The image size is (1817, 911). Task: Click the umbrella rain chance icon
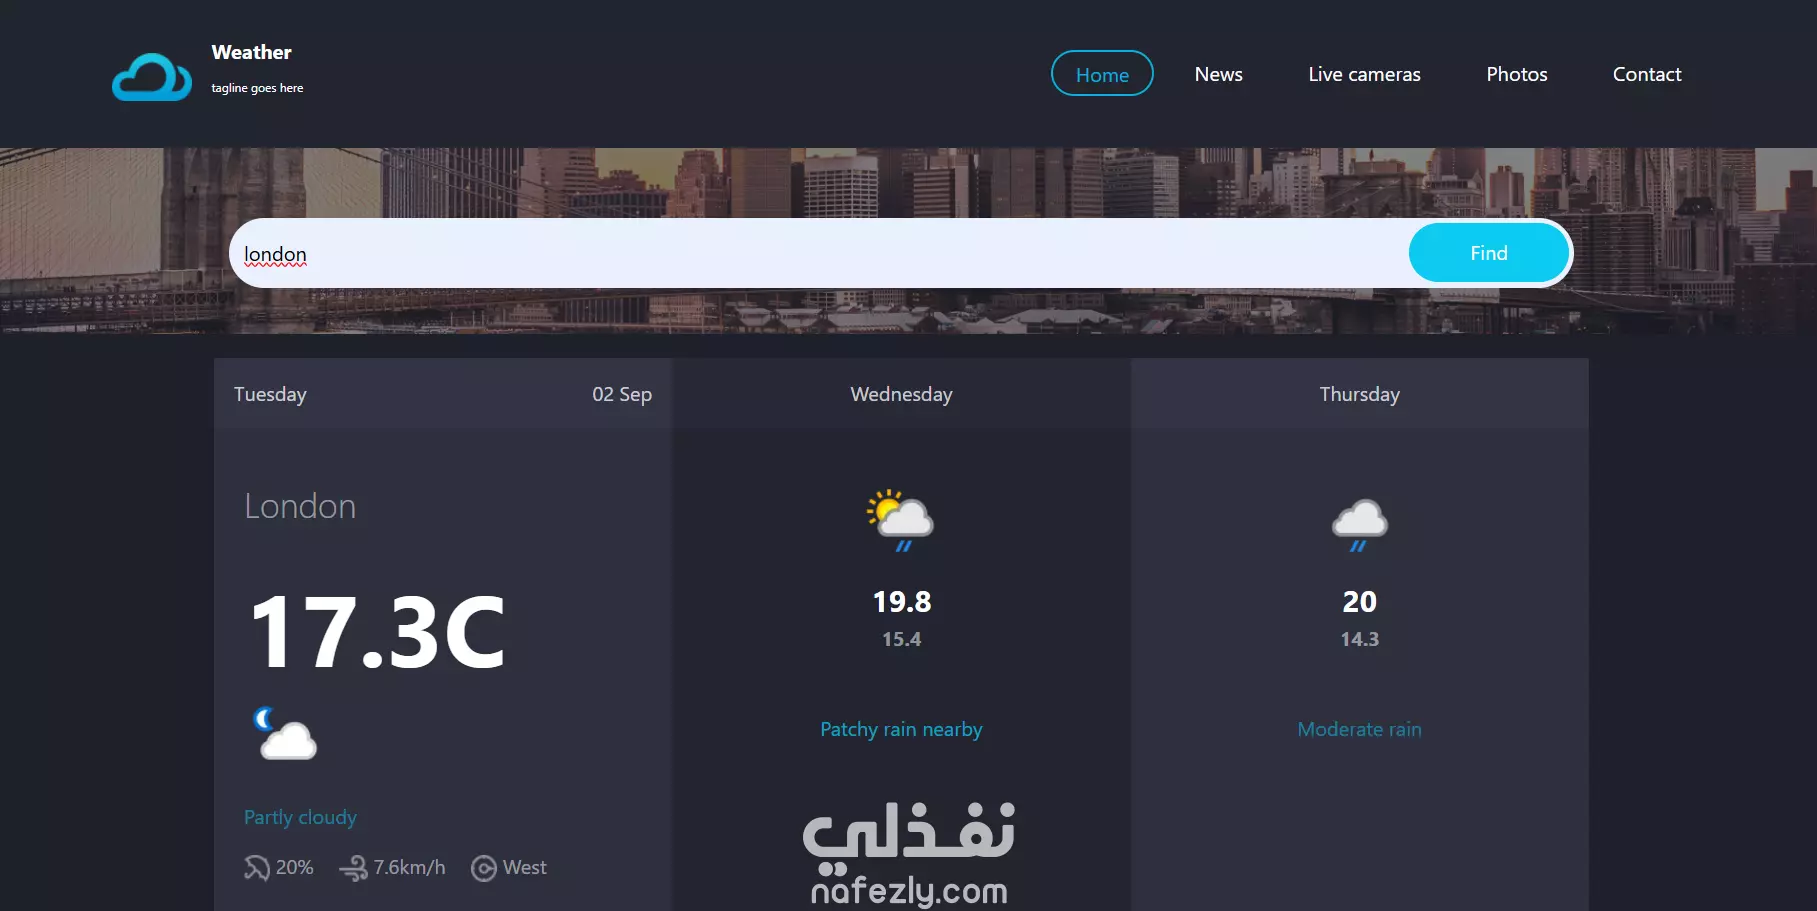click(256, 867)
